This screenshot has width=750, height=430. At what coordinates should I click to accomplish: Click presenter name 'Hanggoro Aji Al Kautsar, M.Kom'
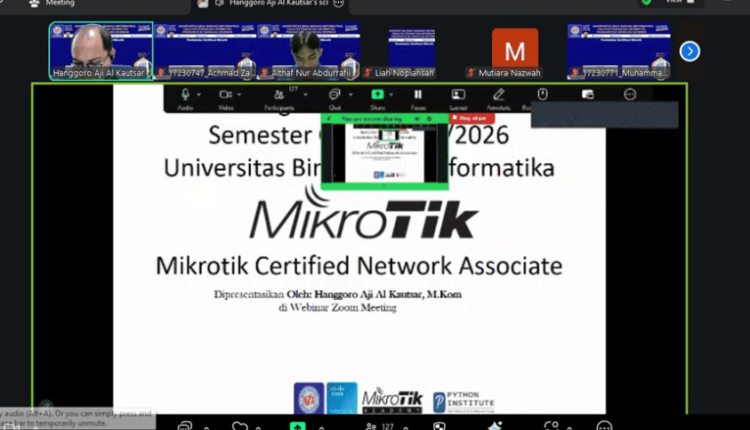388,294
